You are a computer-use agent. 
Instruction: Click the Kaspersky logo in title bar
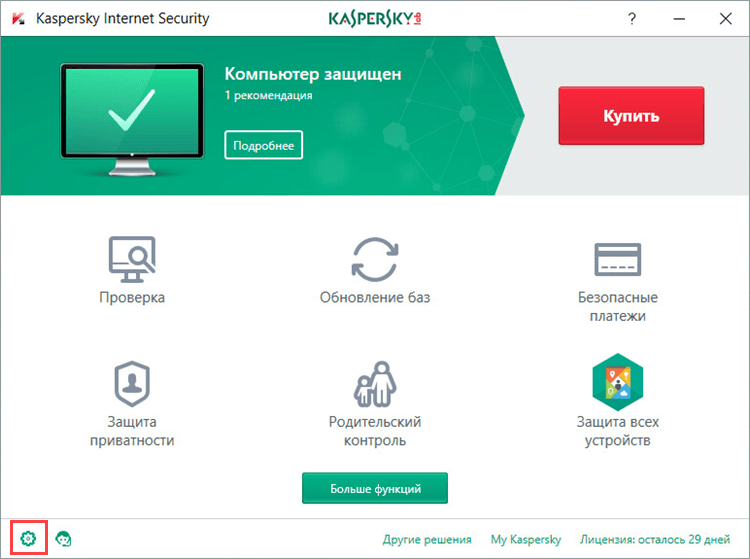375,19
